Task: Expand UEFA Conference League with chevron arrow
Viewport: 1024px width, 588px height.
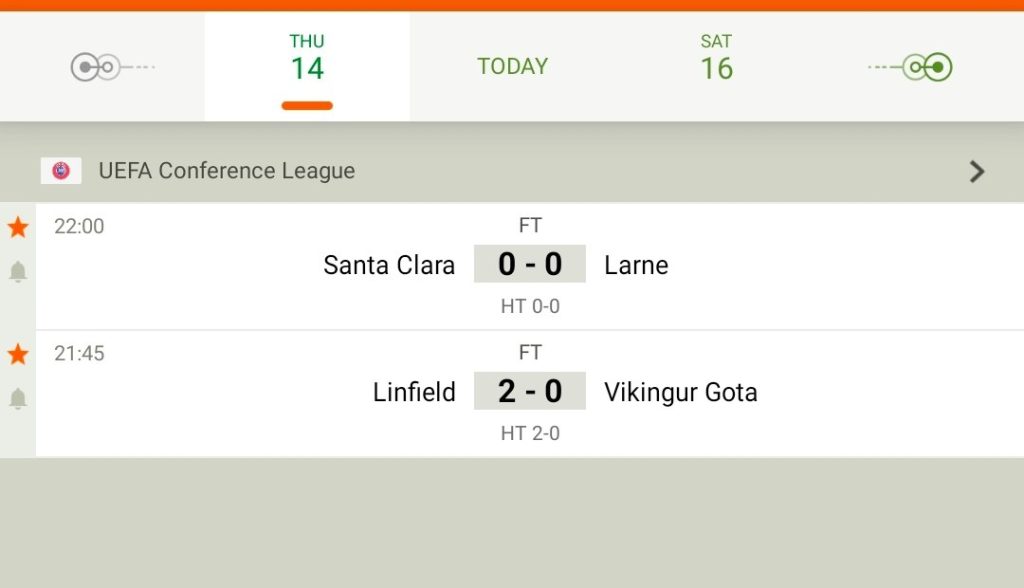Action: [976, 171]
